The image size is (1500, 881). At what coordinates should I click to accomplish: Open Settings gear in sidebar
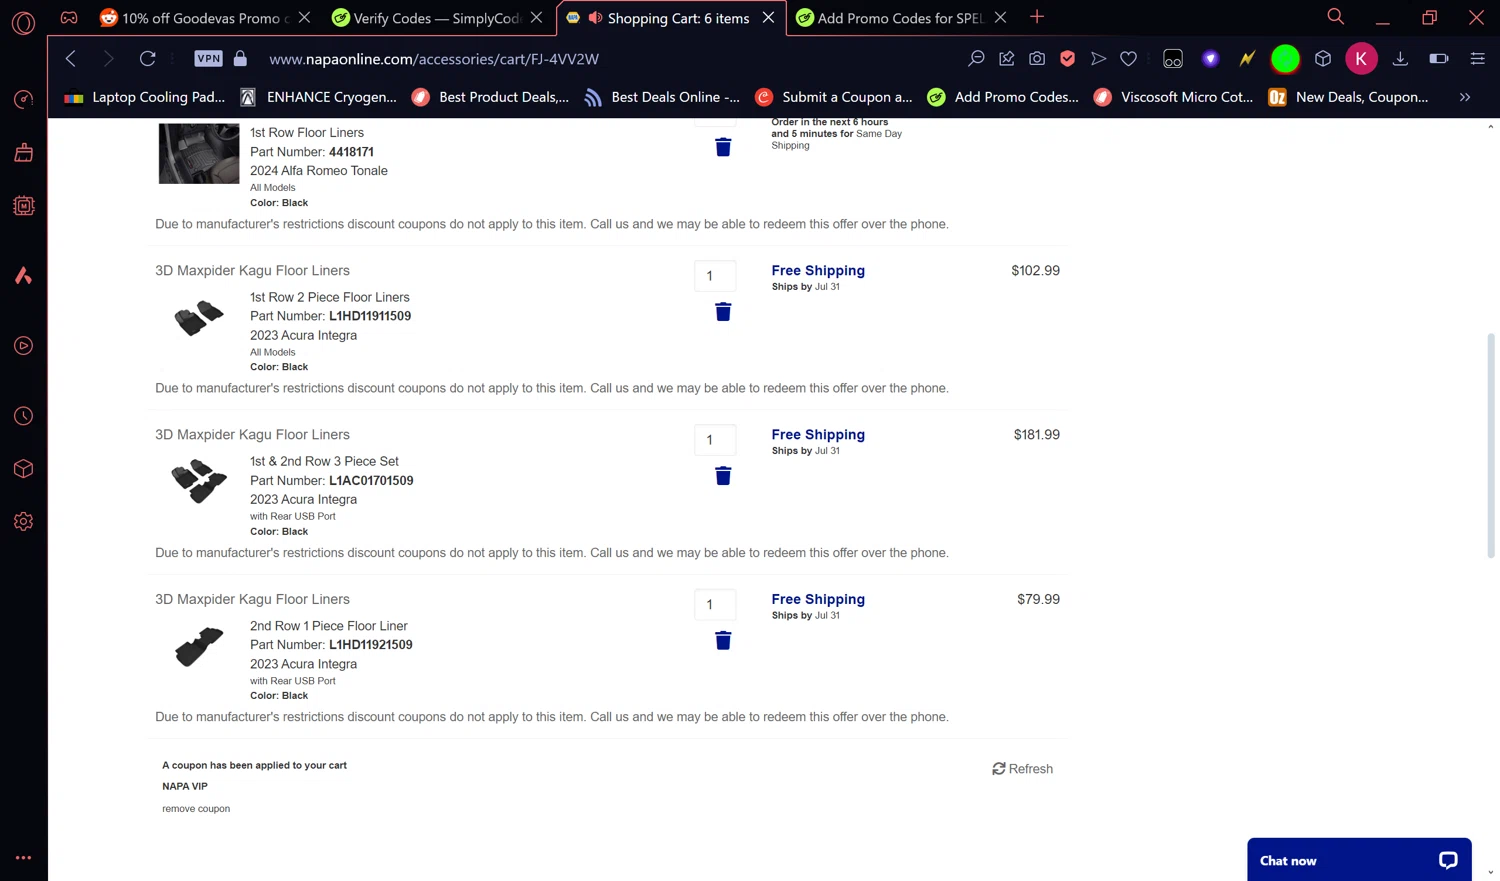[23, 522]
